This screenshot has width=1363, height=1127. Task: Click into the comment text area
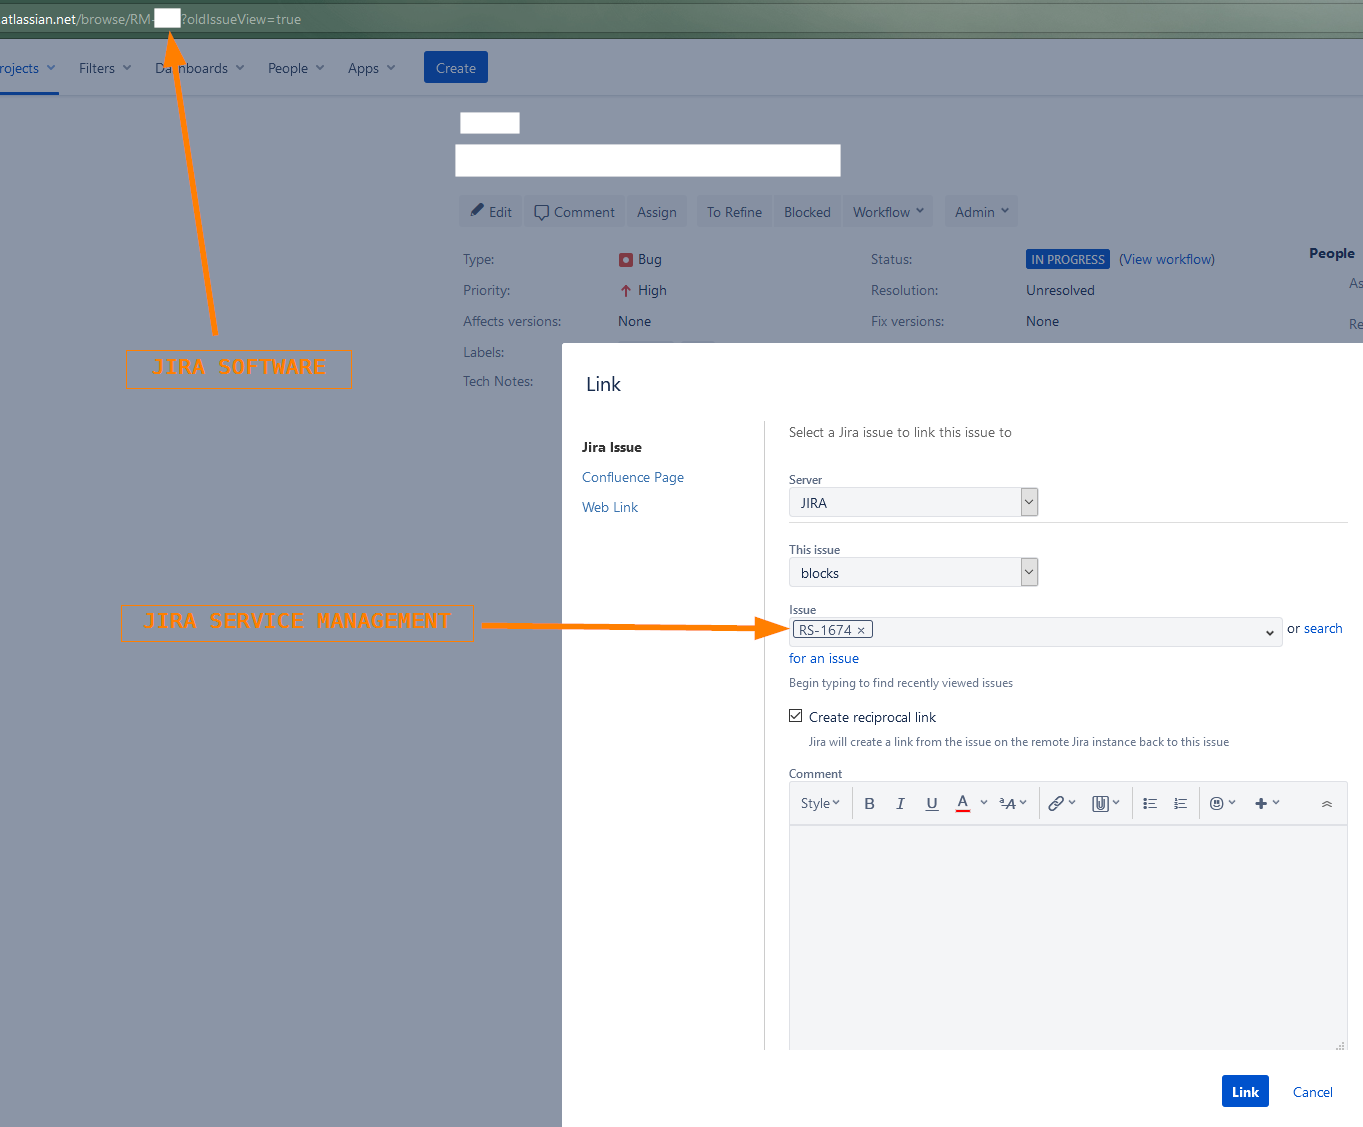[1068, 937]
